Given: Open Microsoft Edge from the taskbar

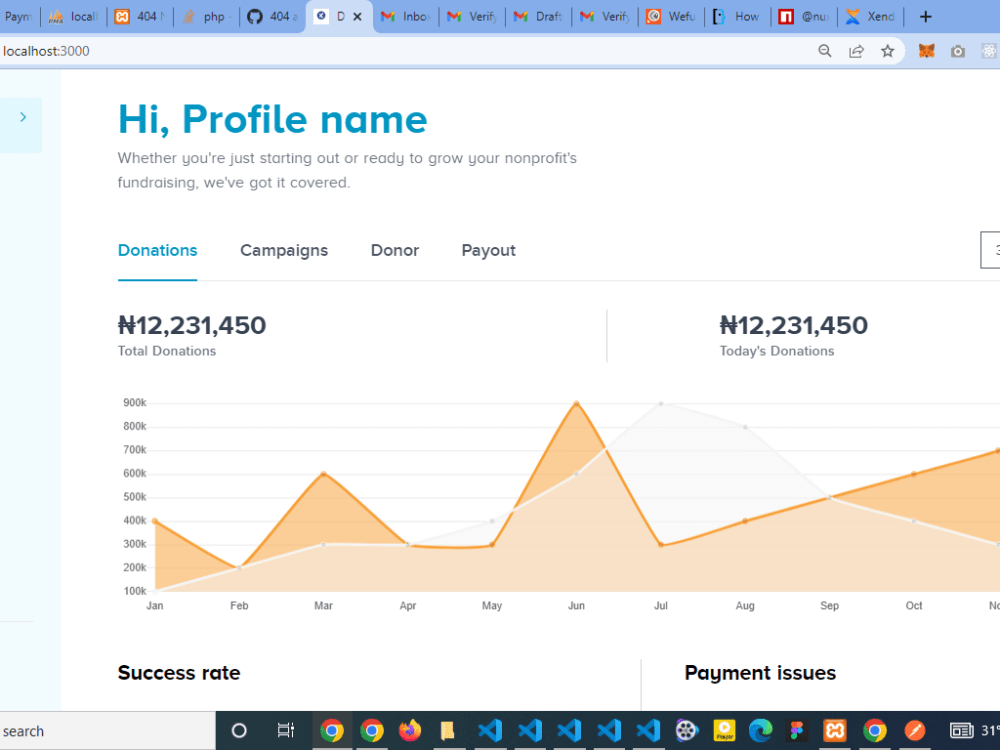Looking at the screenshot, I should click(x=760, y=731).
